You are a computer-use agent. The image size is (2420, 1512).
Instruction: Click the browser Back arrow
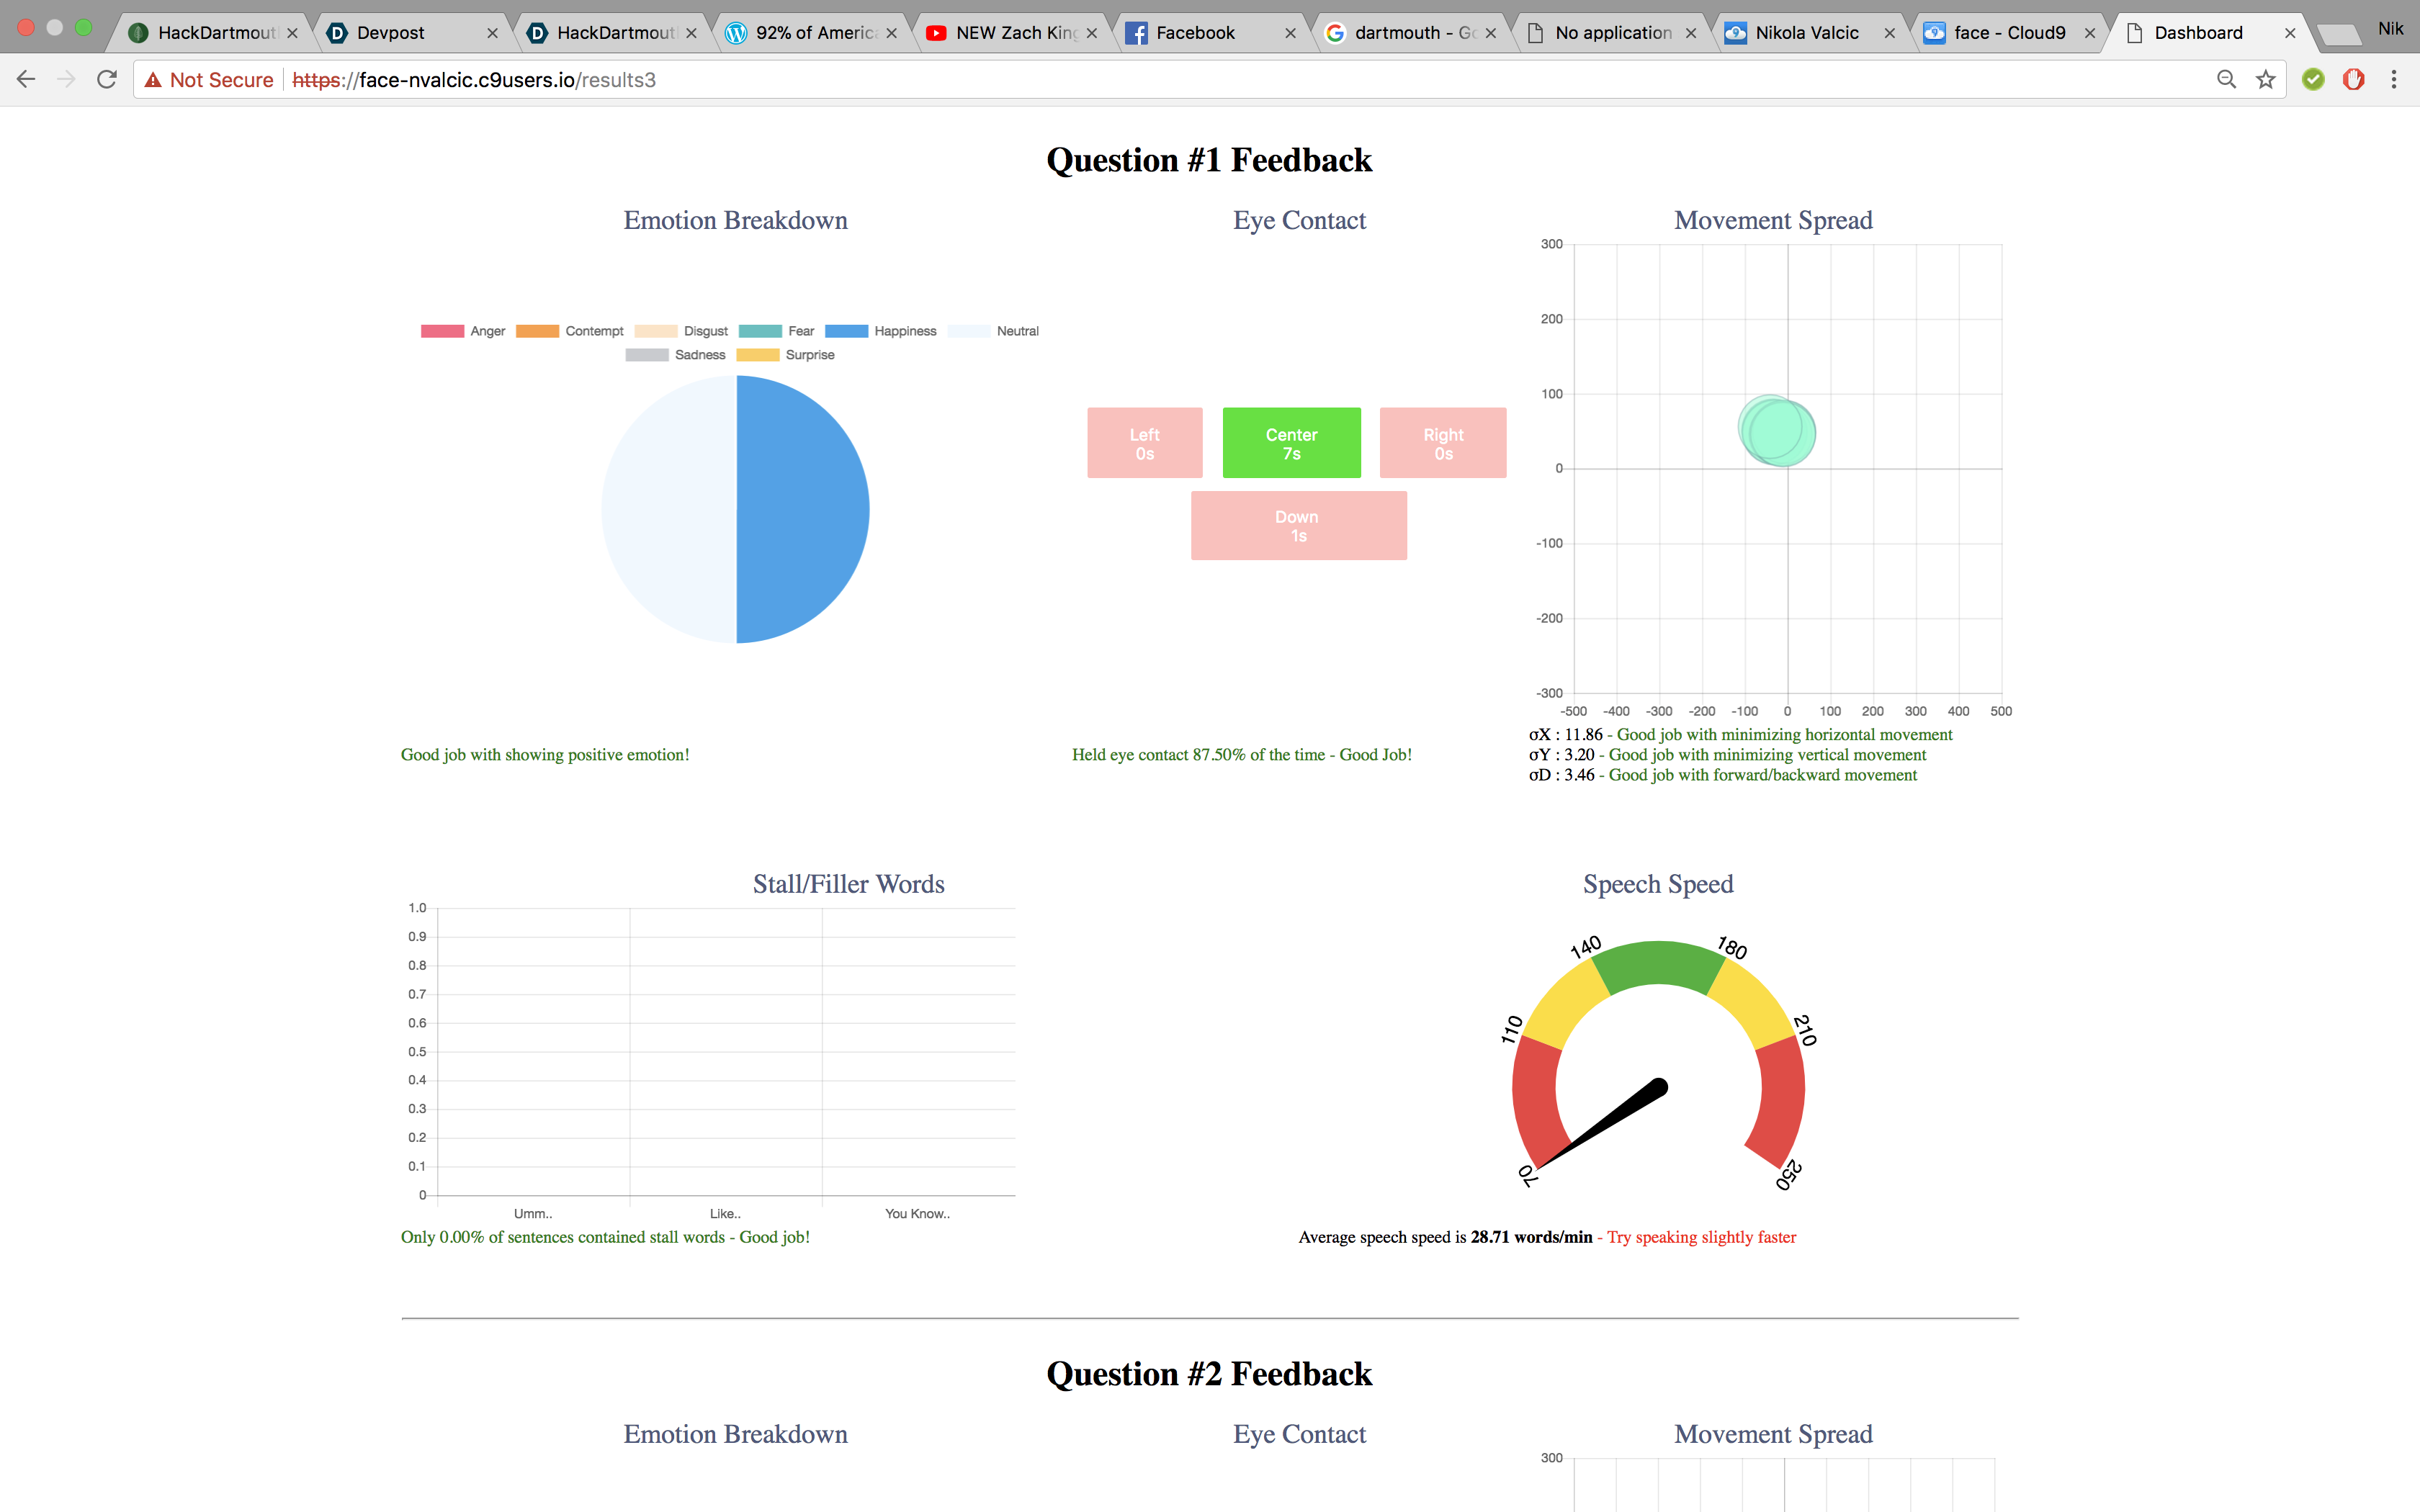26,80
